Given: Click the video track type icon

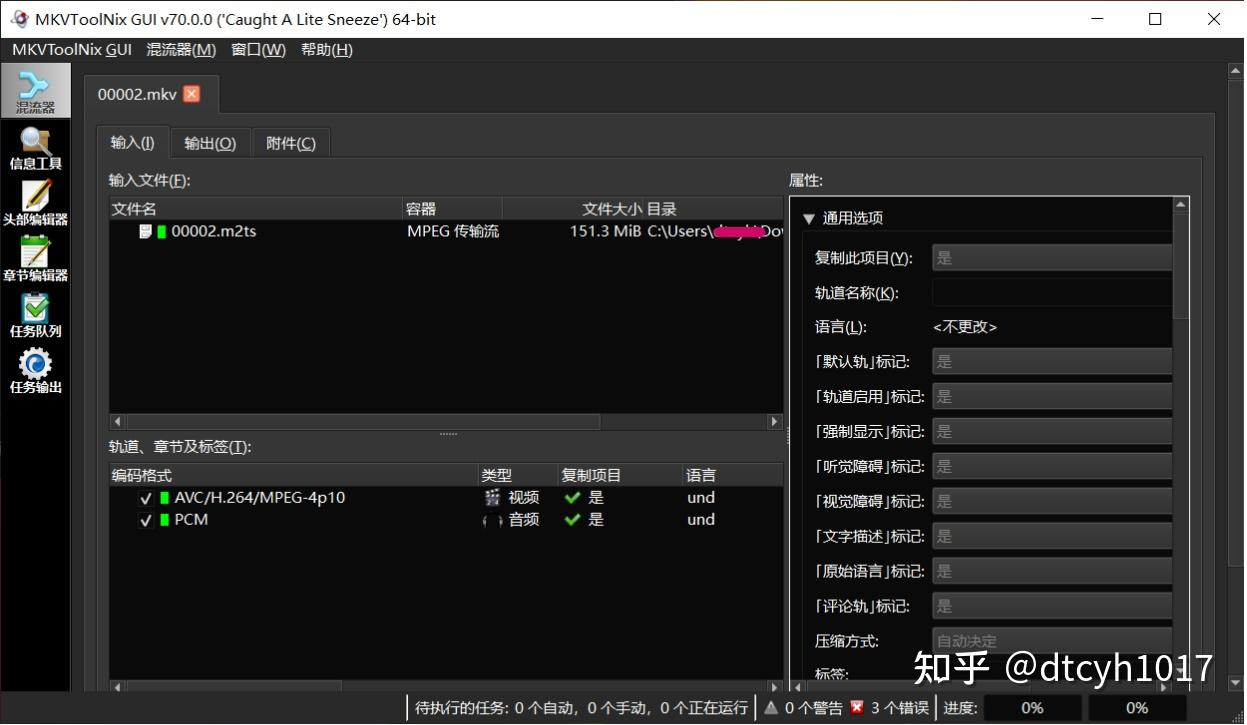Looking at the screenshot, I should coord(492,497).
